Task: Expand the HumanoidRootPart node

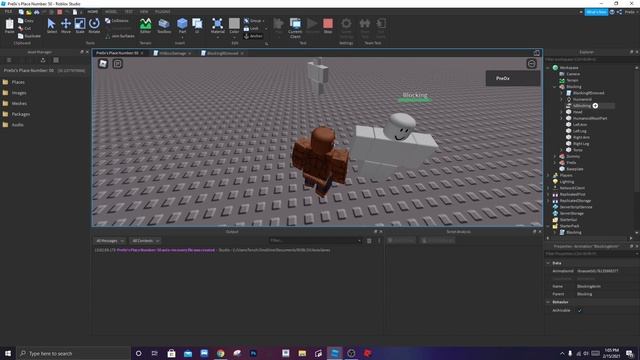Action: click(561, 118)
